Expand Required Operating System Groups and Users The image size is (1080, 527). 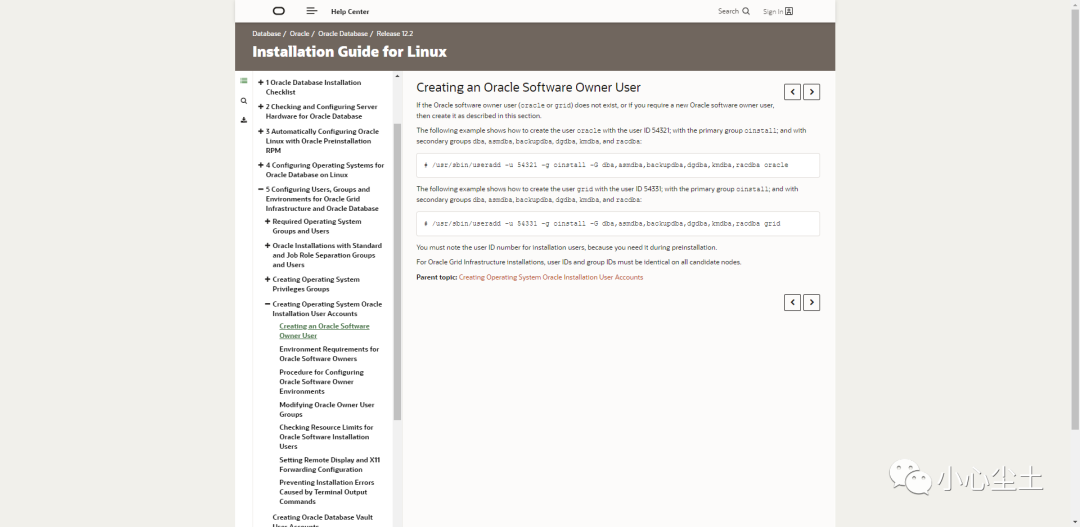click(268, 222)
